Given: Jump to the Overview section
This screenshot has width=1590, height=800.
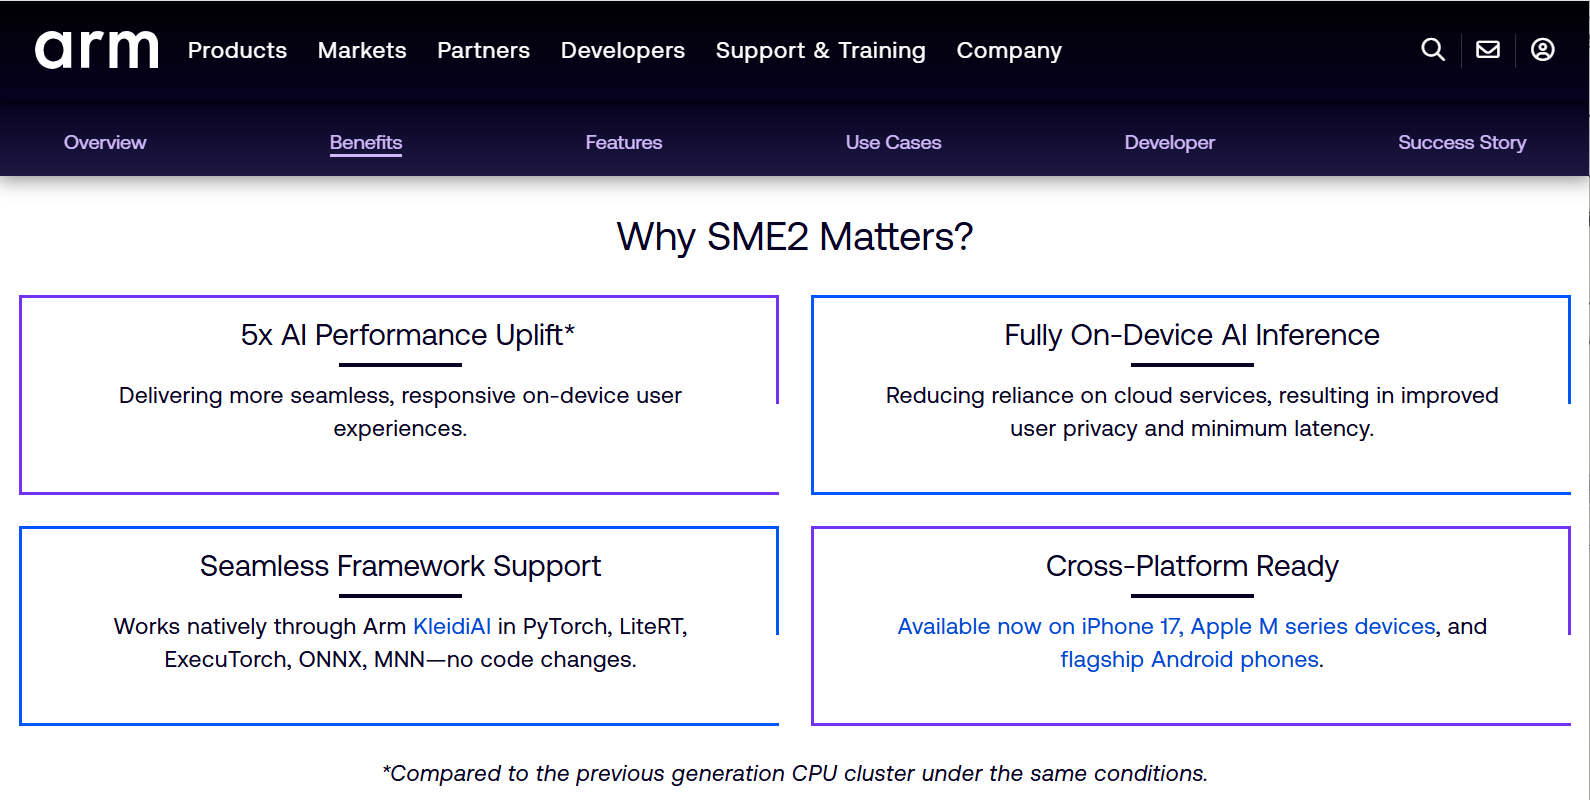Looking at the screenshot, I should [x=105, y=142].
